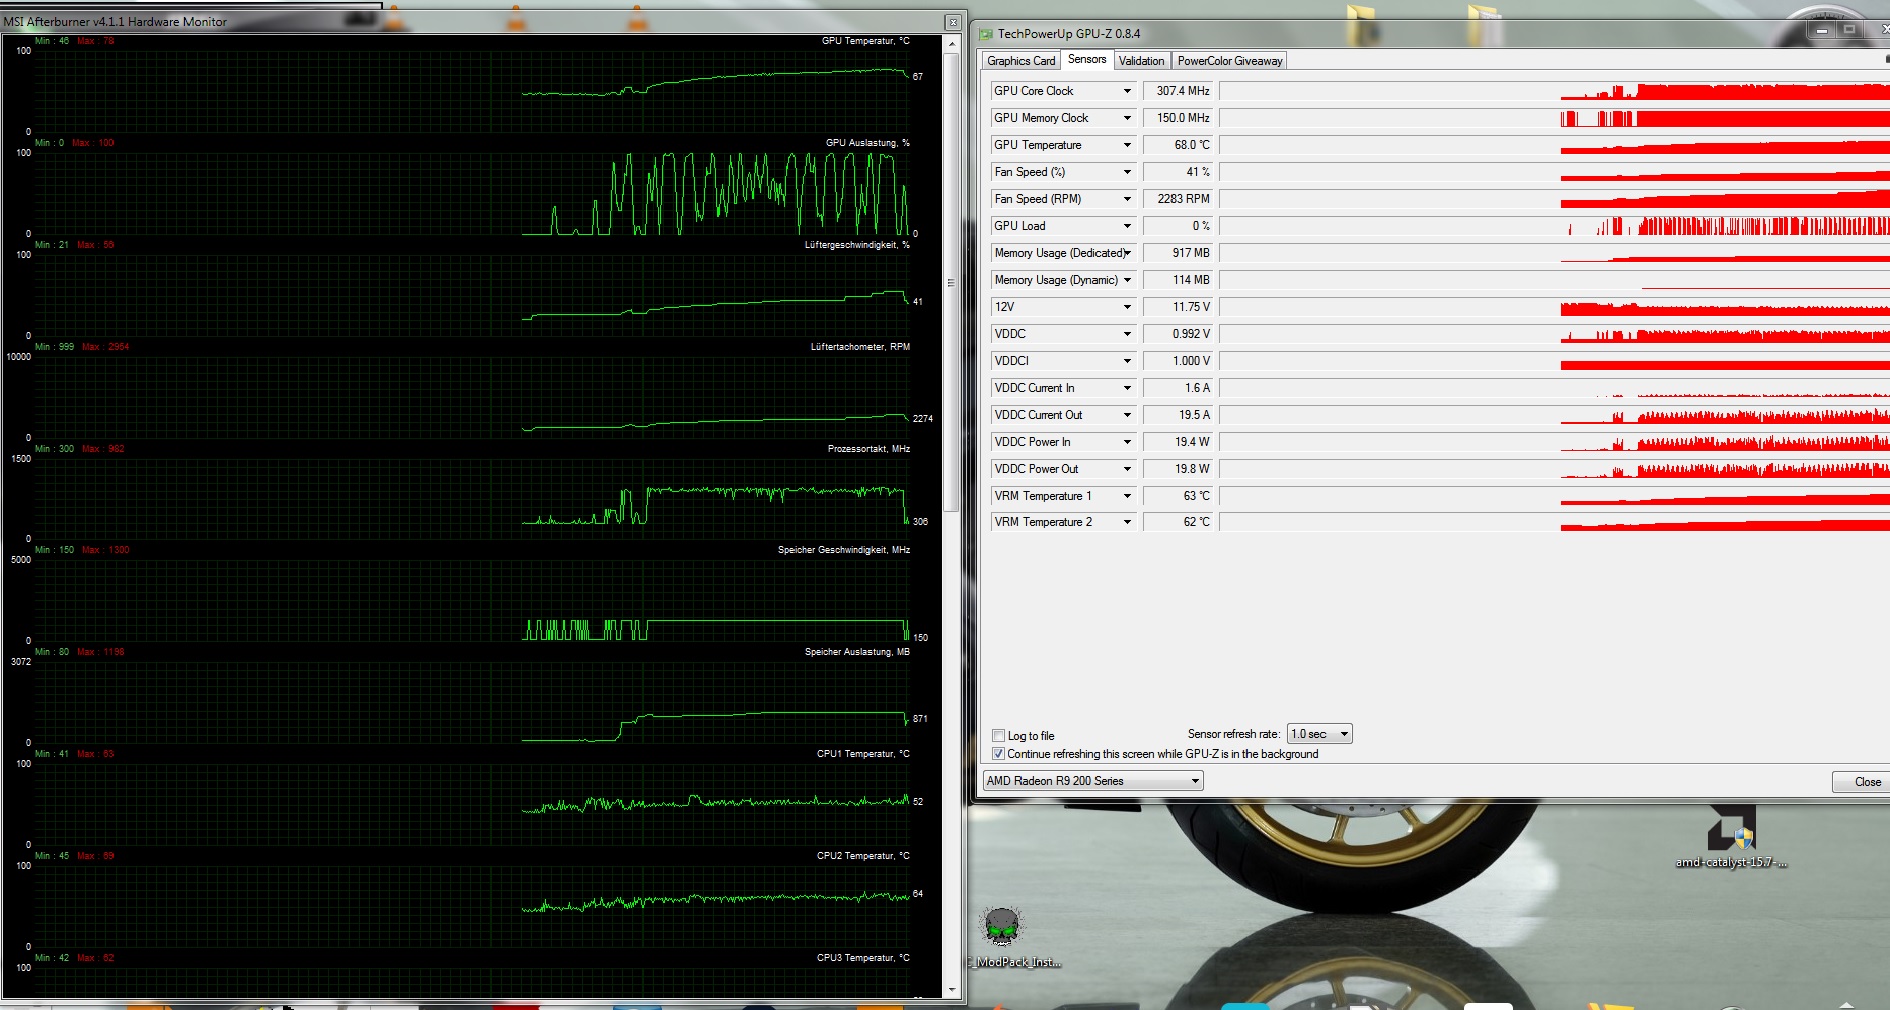Open the 12V sensor dropdown
Screen dimensions: 1890x1010
[1127, 307]
